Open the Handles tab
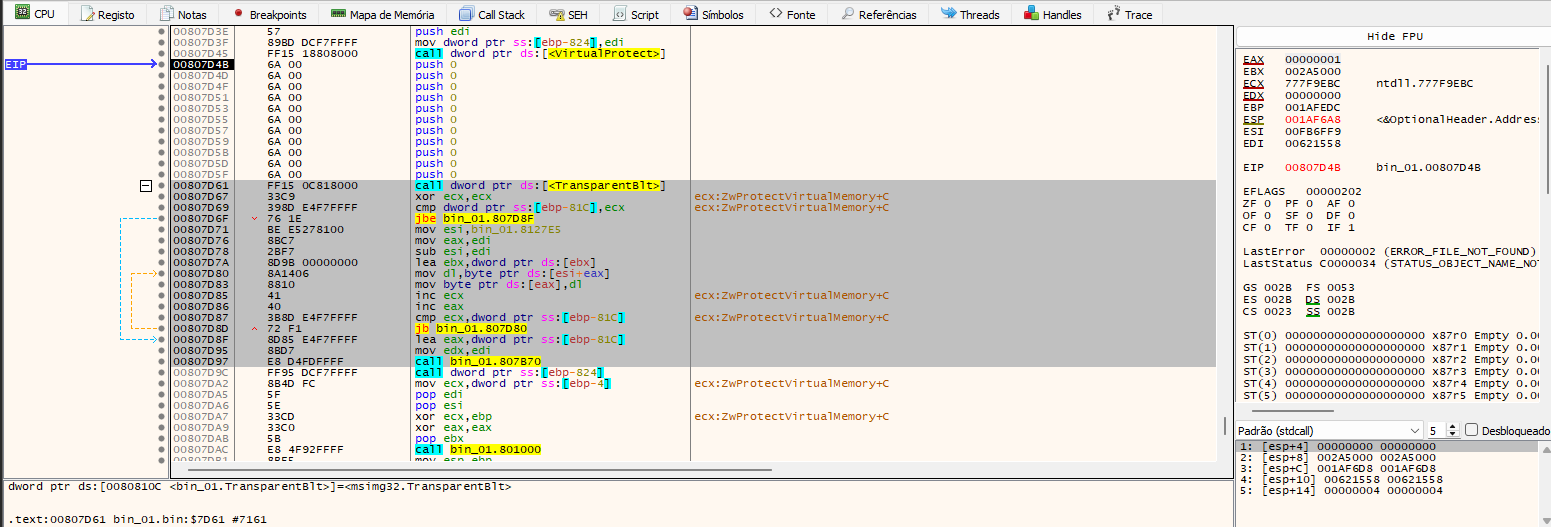This screenshot has width=1551, height=527. (1052, 14)
